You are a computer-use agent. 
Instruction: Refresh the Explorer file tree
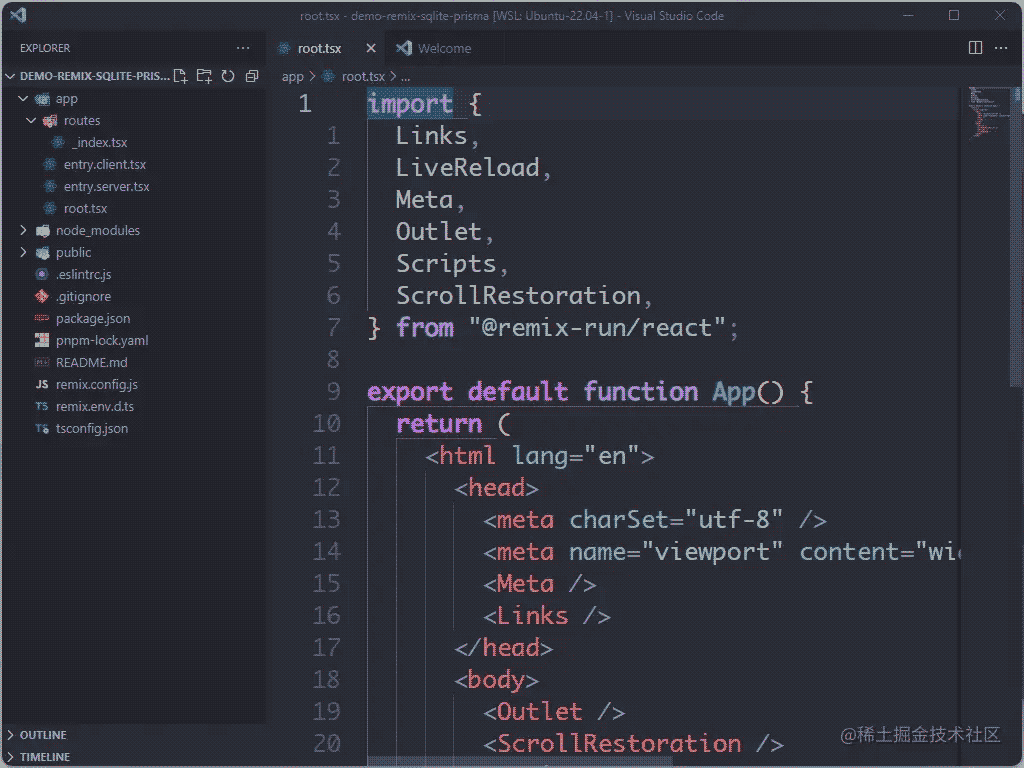tap(228, 76)
